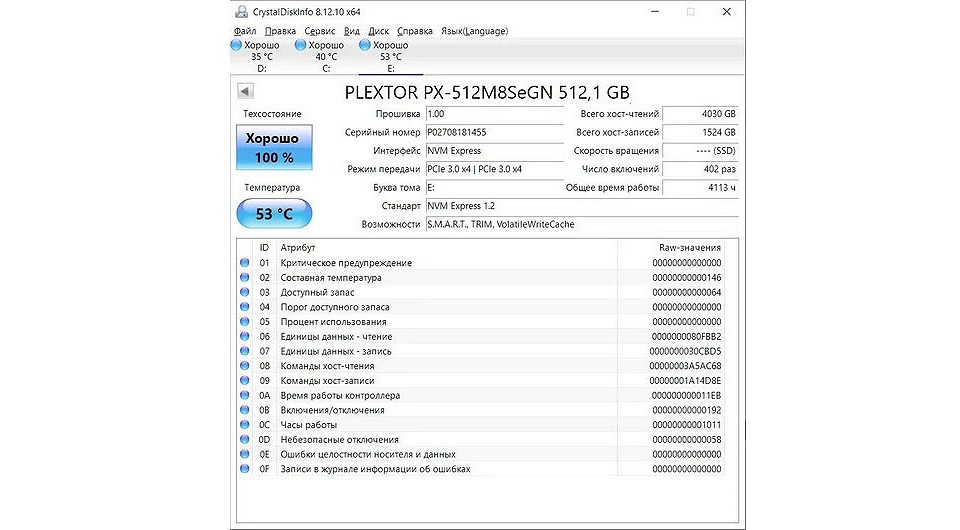The width and height of the screenshot is (960, 530).
Task: Open the Справка menu
Action: (414, 31)
